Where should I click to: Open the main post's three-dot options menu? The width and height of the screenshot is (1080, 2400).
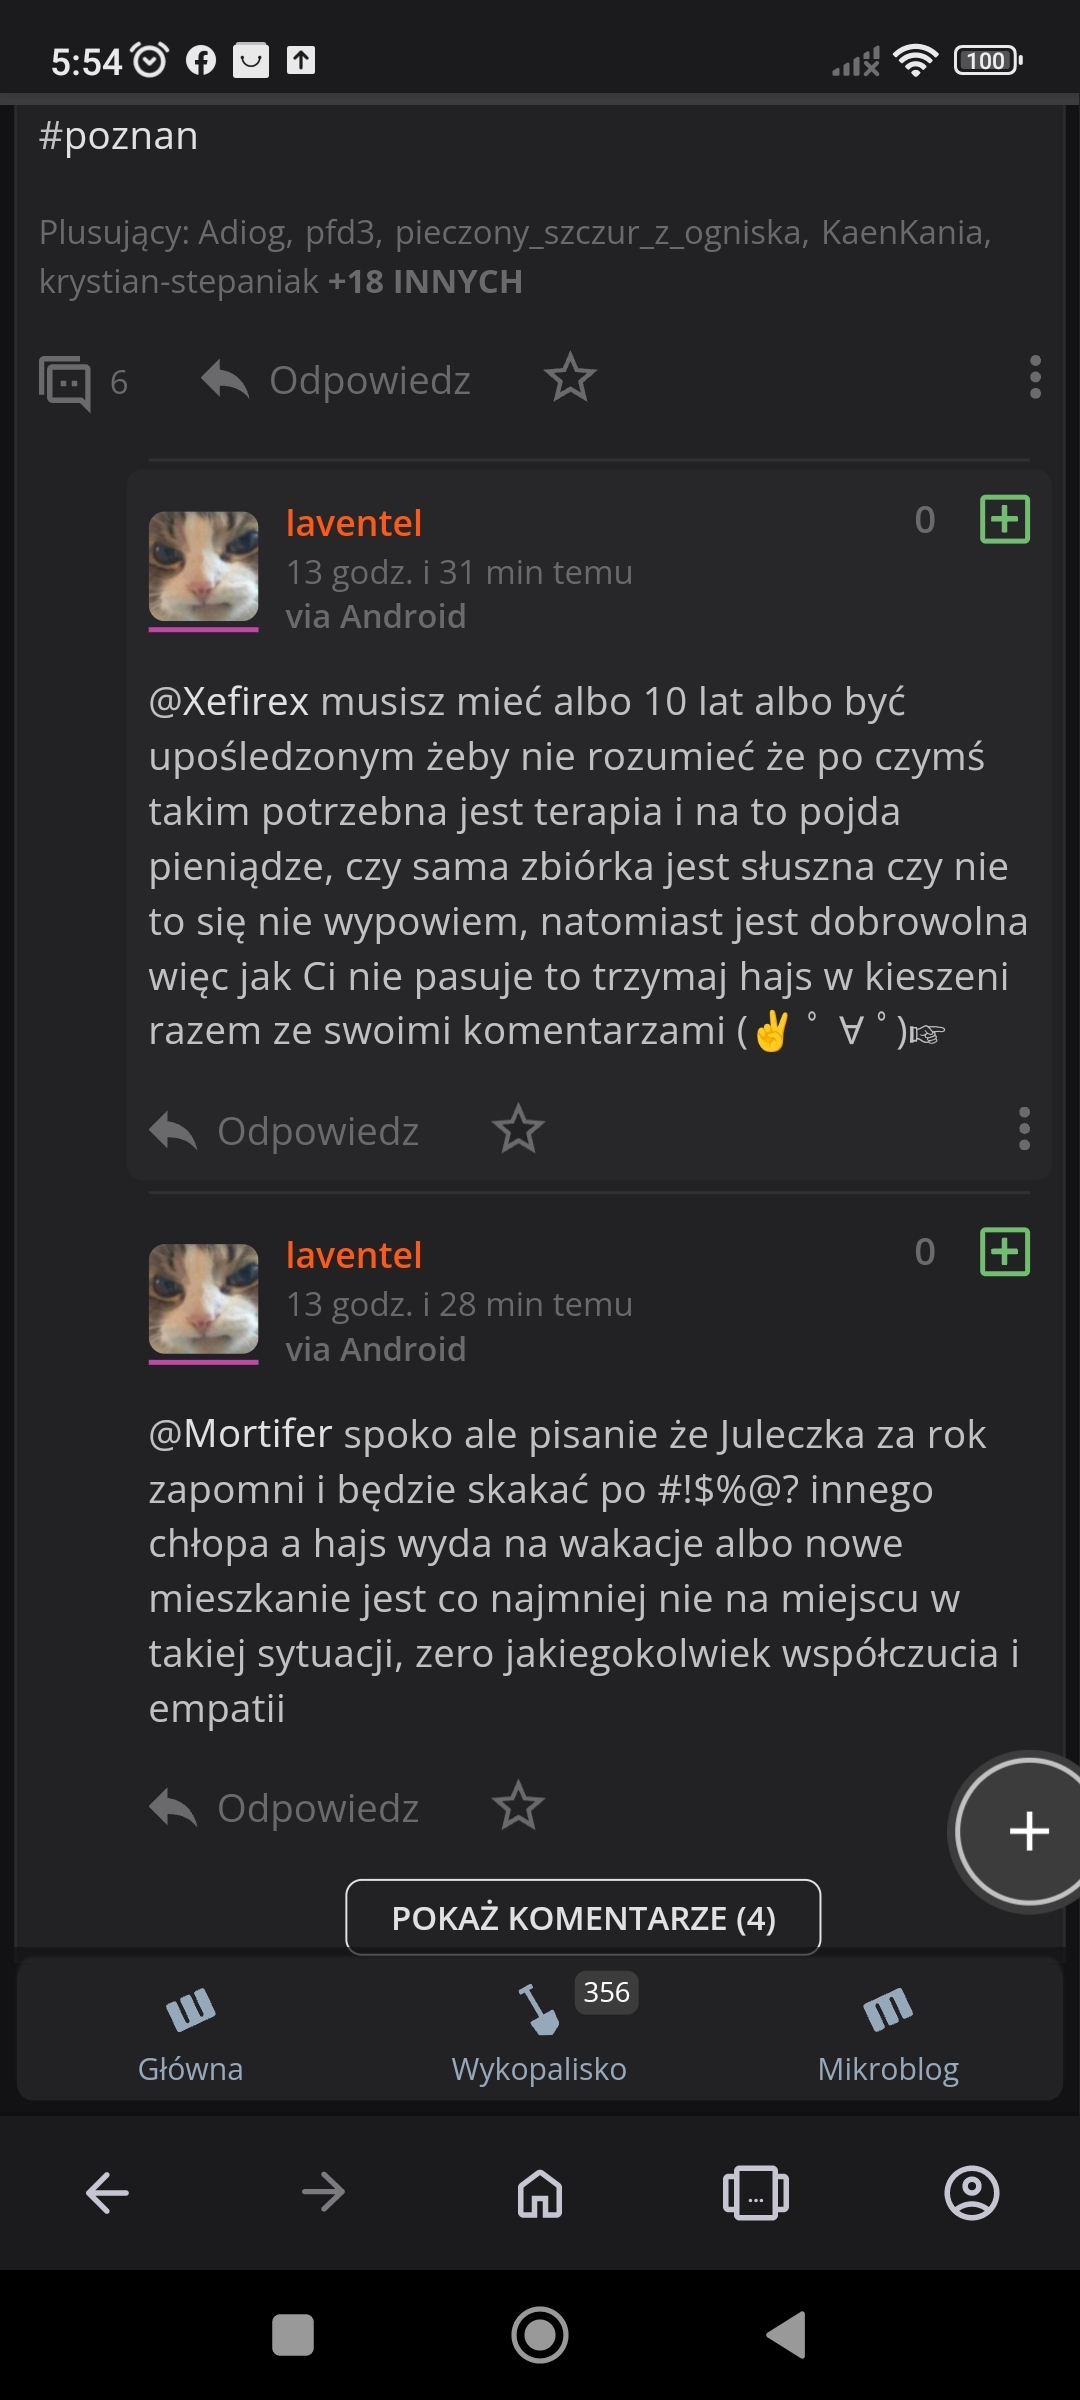pyautogui.click(x=1035, y=378)
